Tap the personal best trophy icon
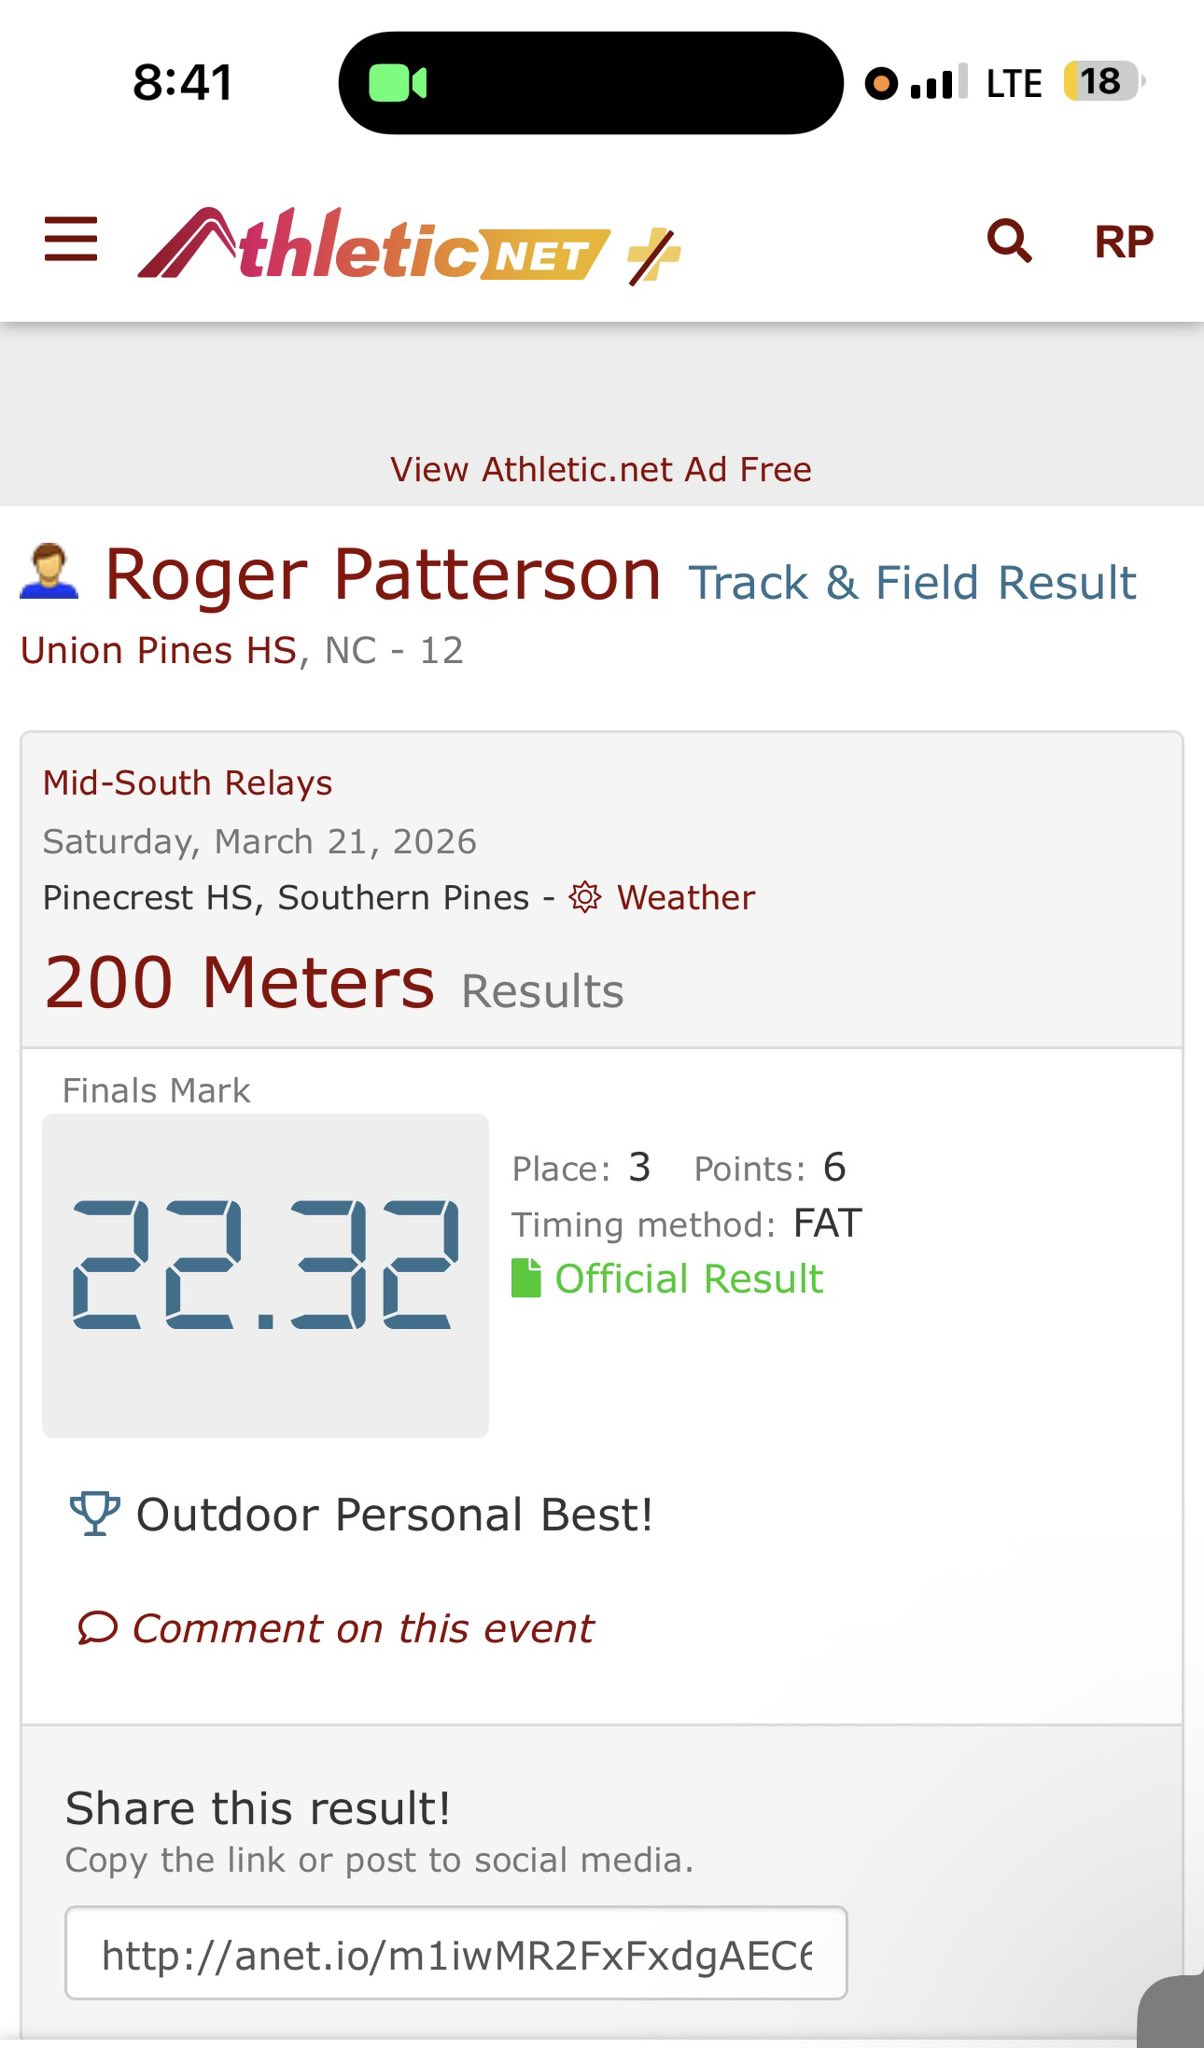The width and height of the screenshot is (1204, 2048). coord(95,1513)
